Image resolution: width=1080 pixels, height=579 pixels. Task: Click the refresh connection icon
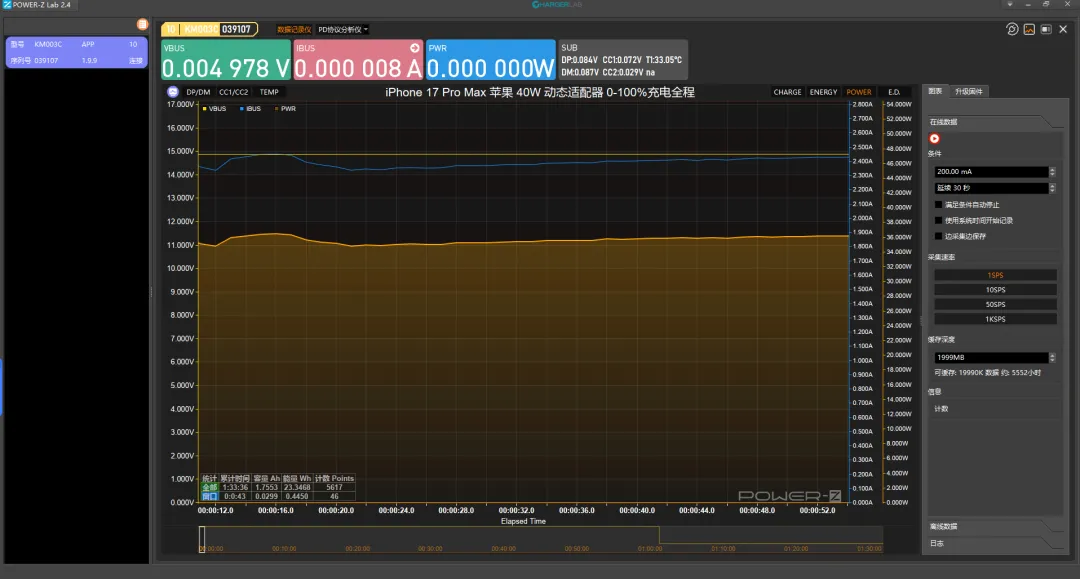[x=1012, y=29]
